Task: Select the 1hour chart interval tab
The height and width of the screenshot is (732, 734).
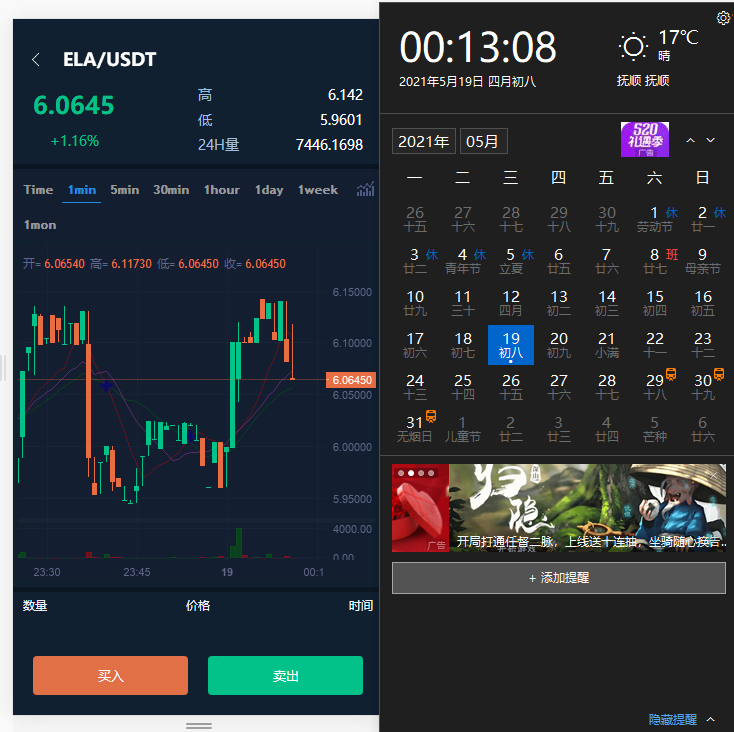Action: 221,190
